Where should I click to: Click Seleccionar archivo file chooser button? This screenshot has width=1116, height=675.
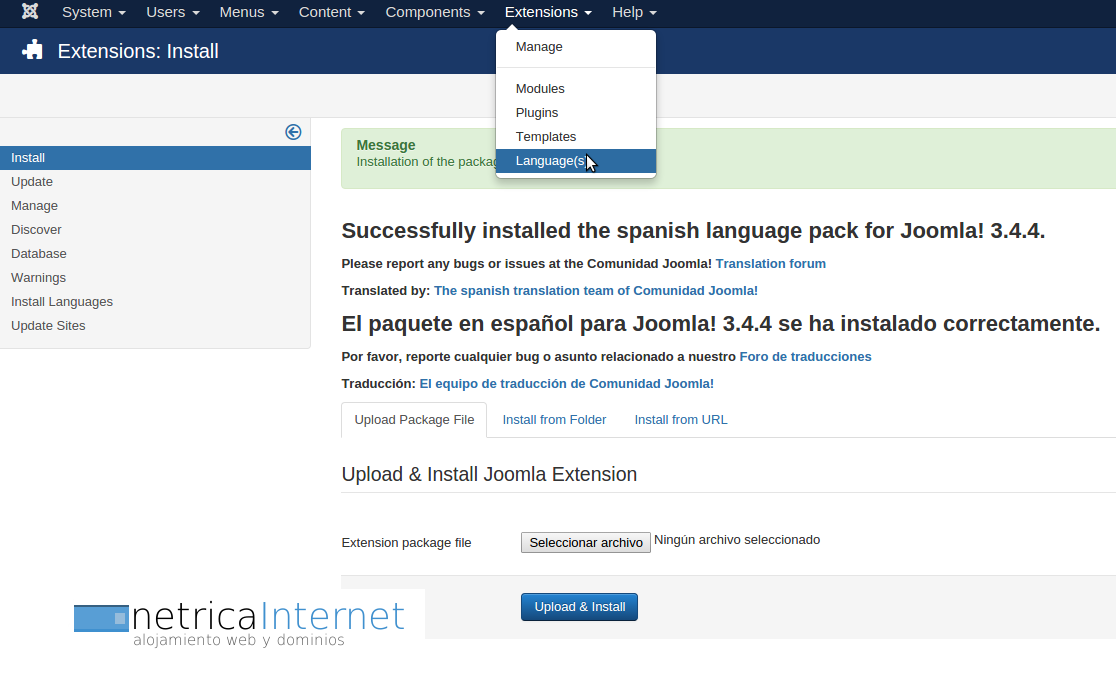585,542
